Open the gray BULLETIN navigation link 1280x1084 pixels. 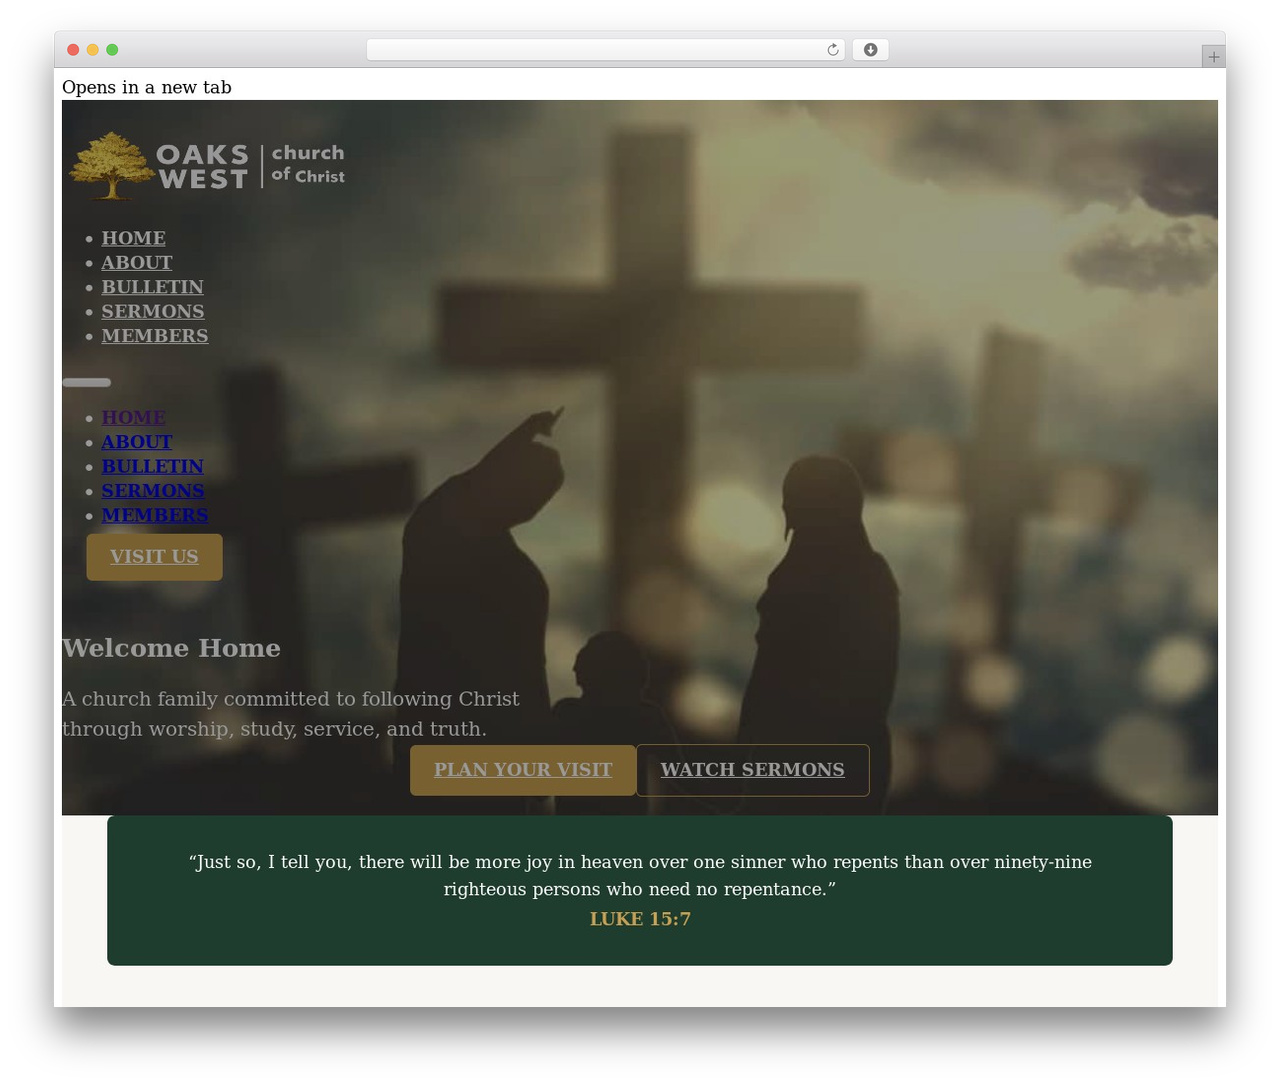tap(152, 287)
